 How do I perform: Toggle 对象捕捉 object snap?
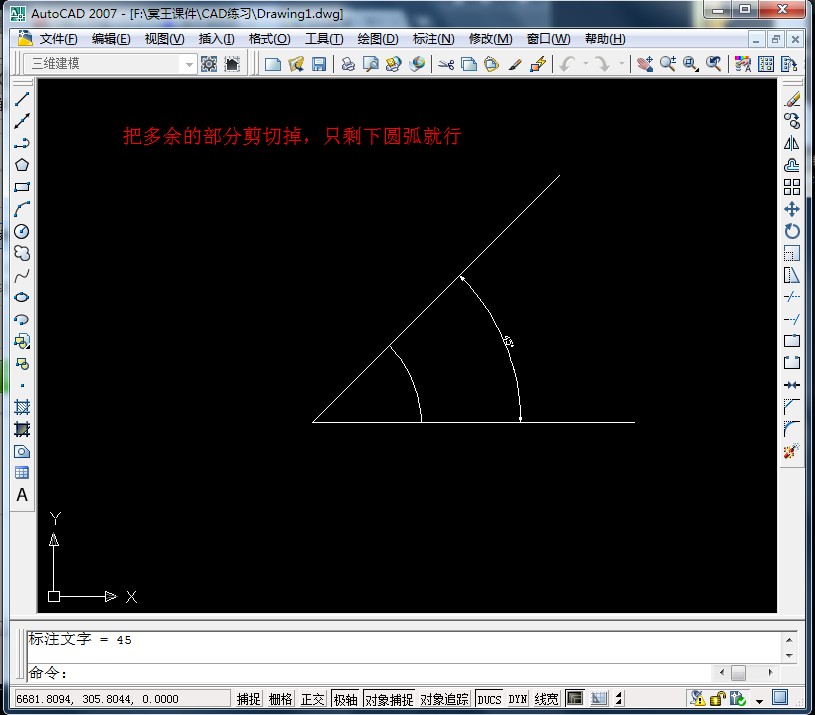point(389,699)
